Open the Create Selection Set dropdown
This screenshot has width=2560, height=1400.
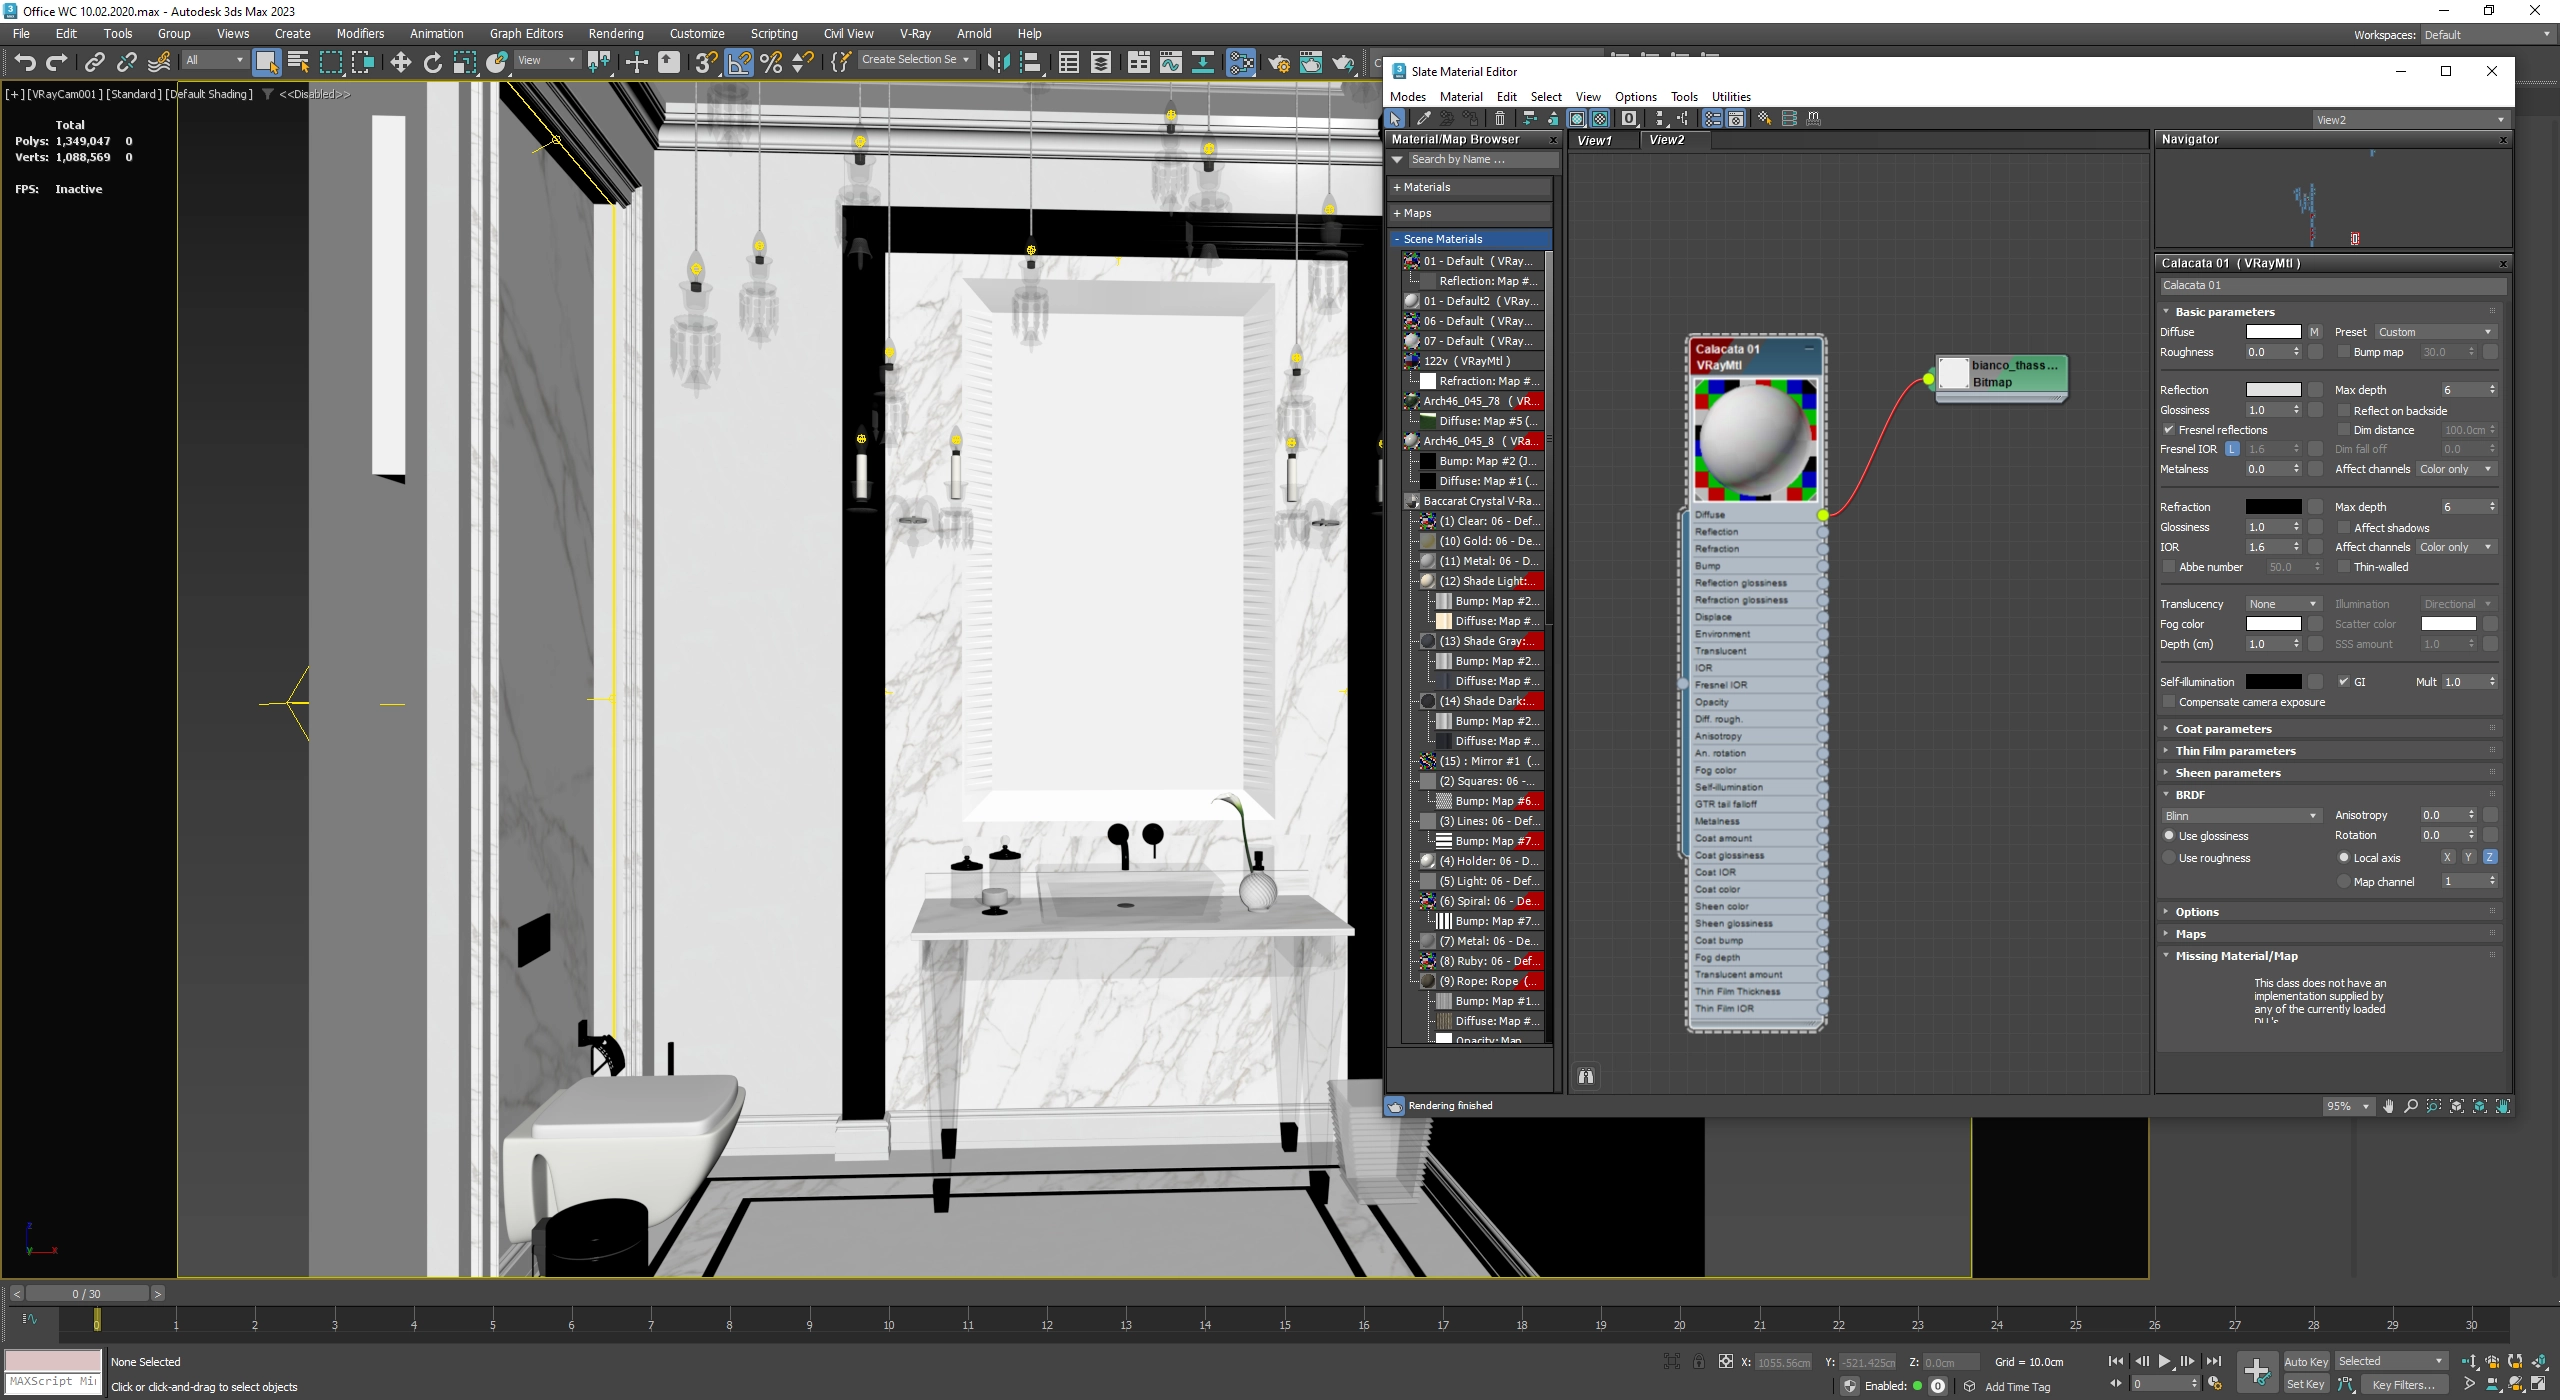coord(916,60)
